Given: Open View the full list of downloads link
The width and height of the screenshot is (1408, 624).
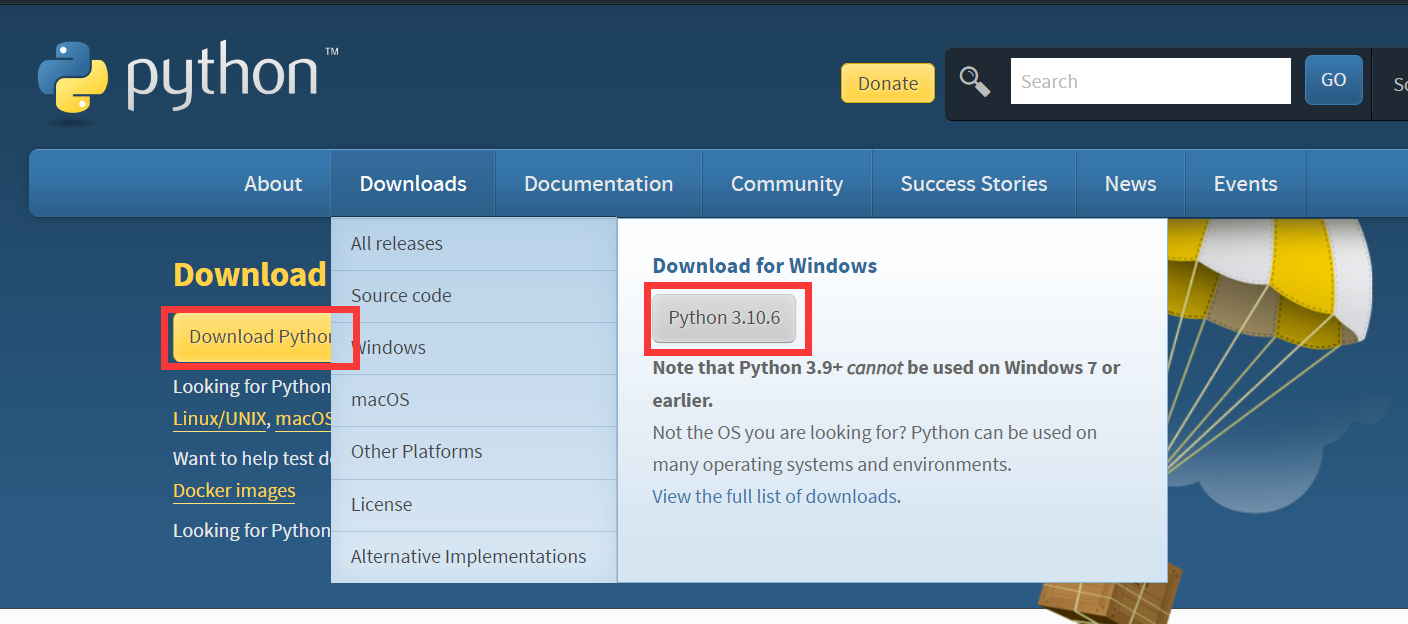Looking at the screenshot, I should pyautogui.click(x=775, y=496).
